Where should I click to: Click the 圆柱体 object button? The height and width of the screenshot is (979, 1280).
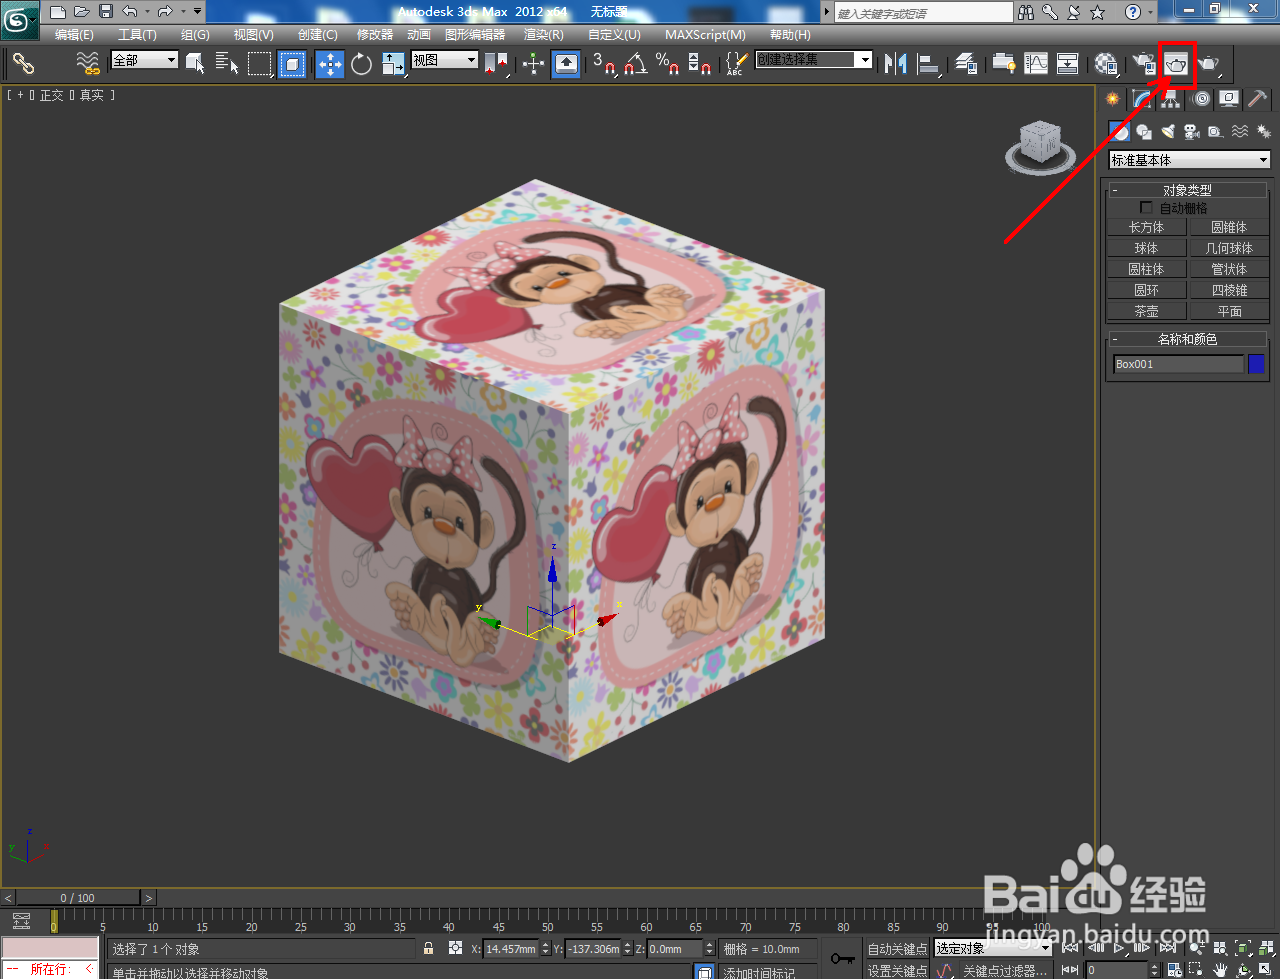(1146, 269)
